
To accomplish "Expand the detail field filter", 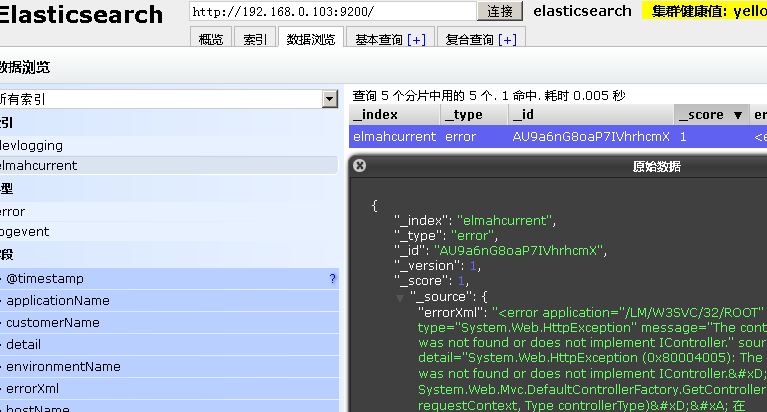I will [x=169, y=344].
